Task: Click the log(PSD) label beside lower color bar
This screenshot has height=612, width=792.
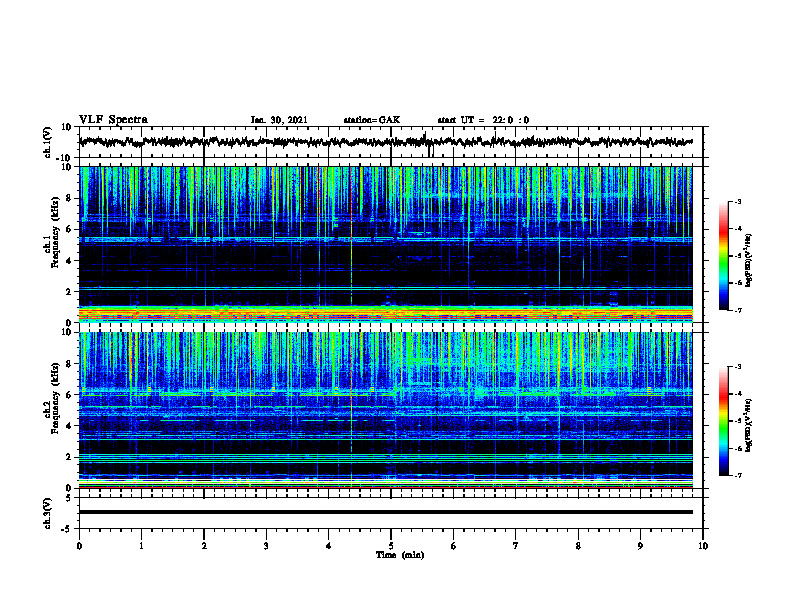Action: [749, 425]
